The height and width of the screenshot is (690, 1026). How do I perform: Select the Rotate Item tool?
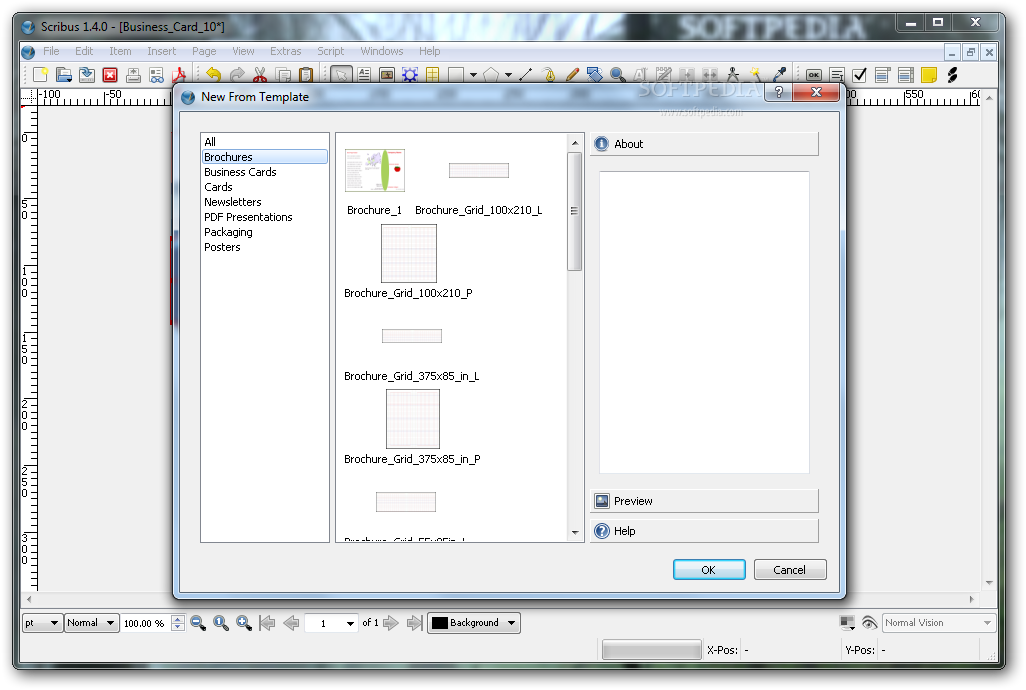(595, 75)
